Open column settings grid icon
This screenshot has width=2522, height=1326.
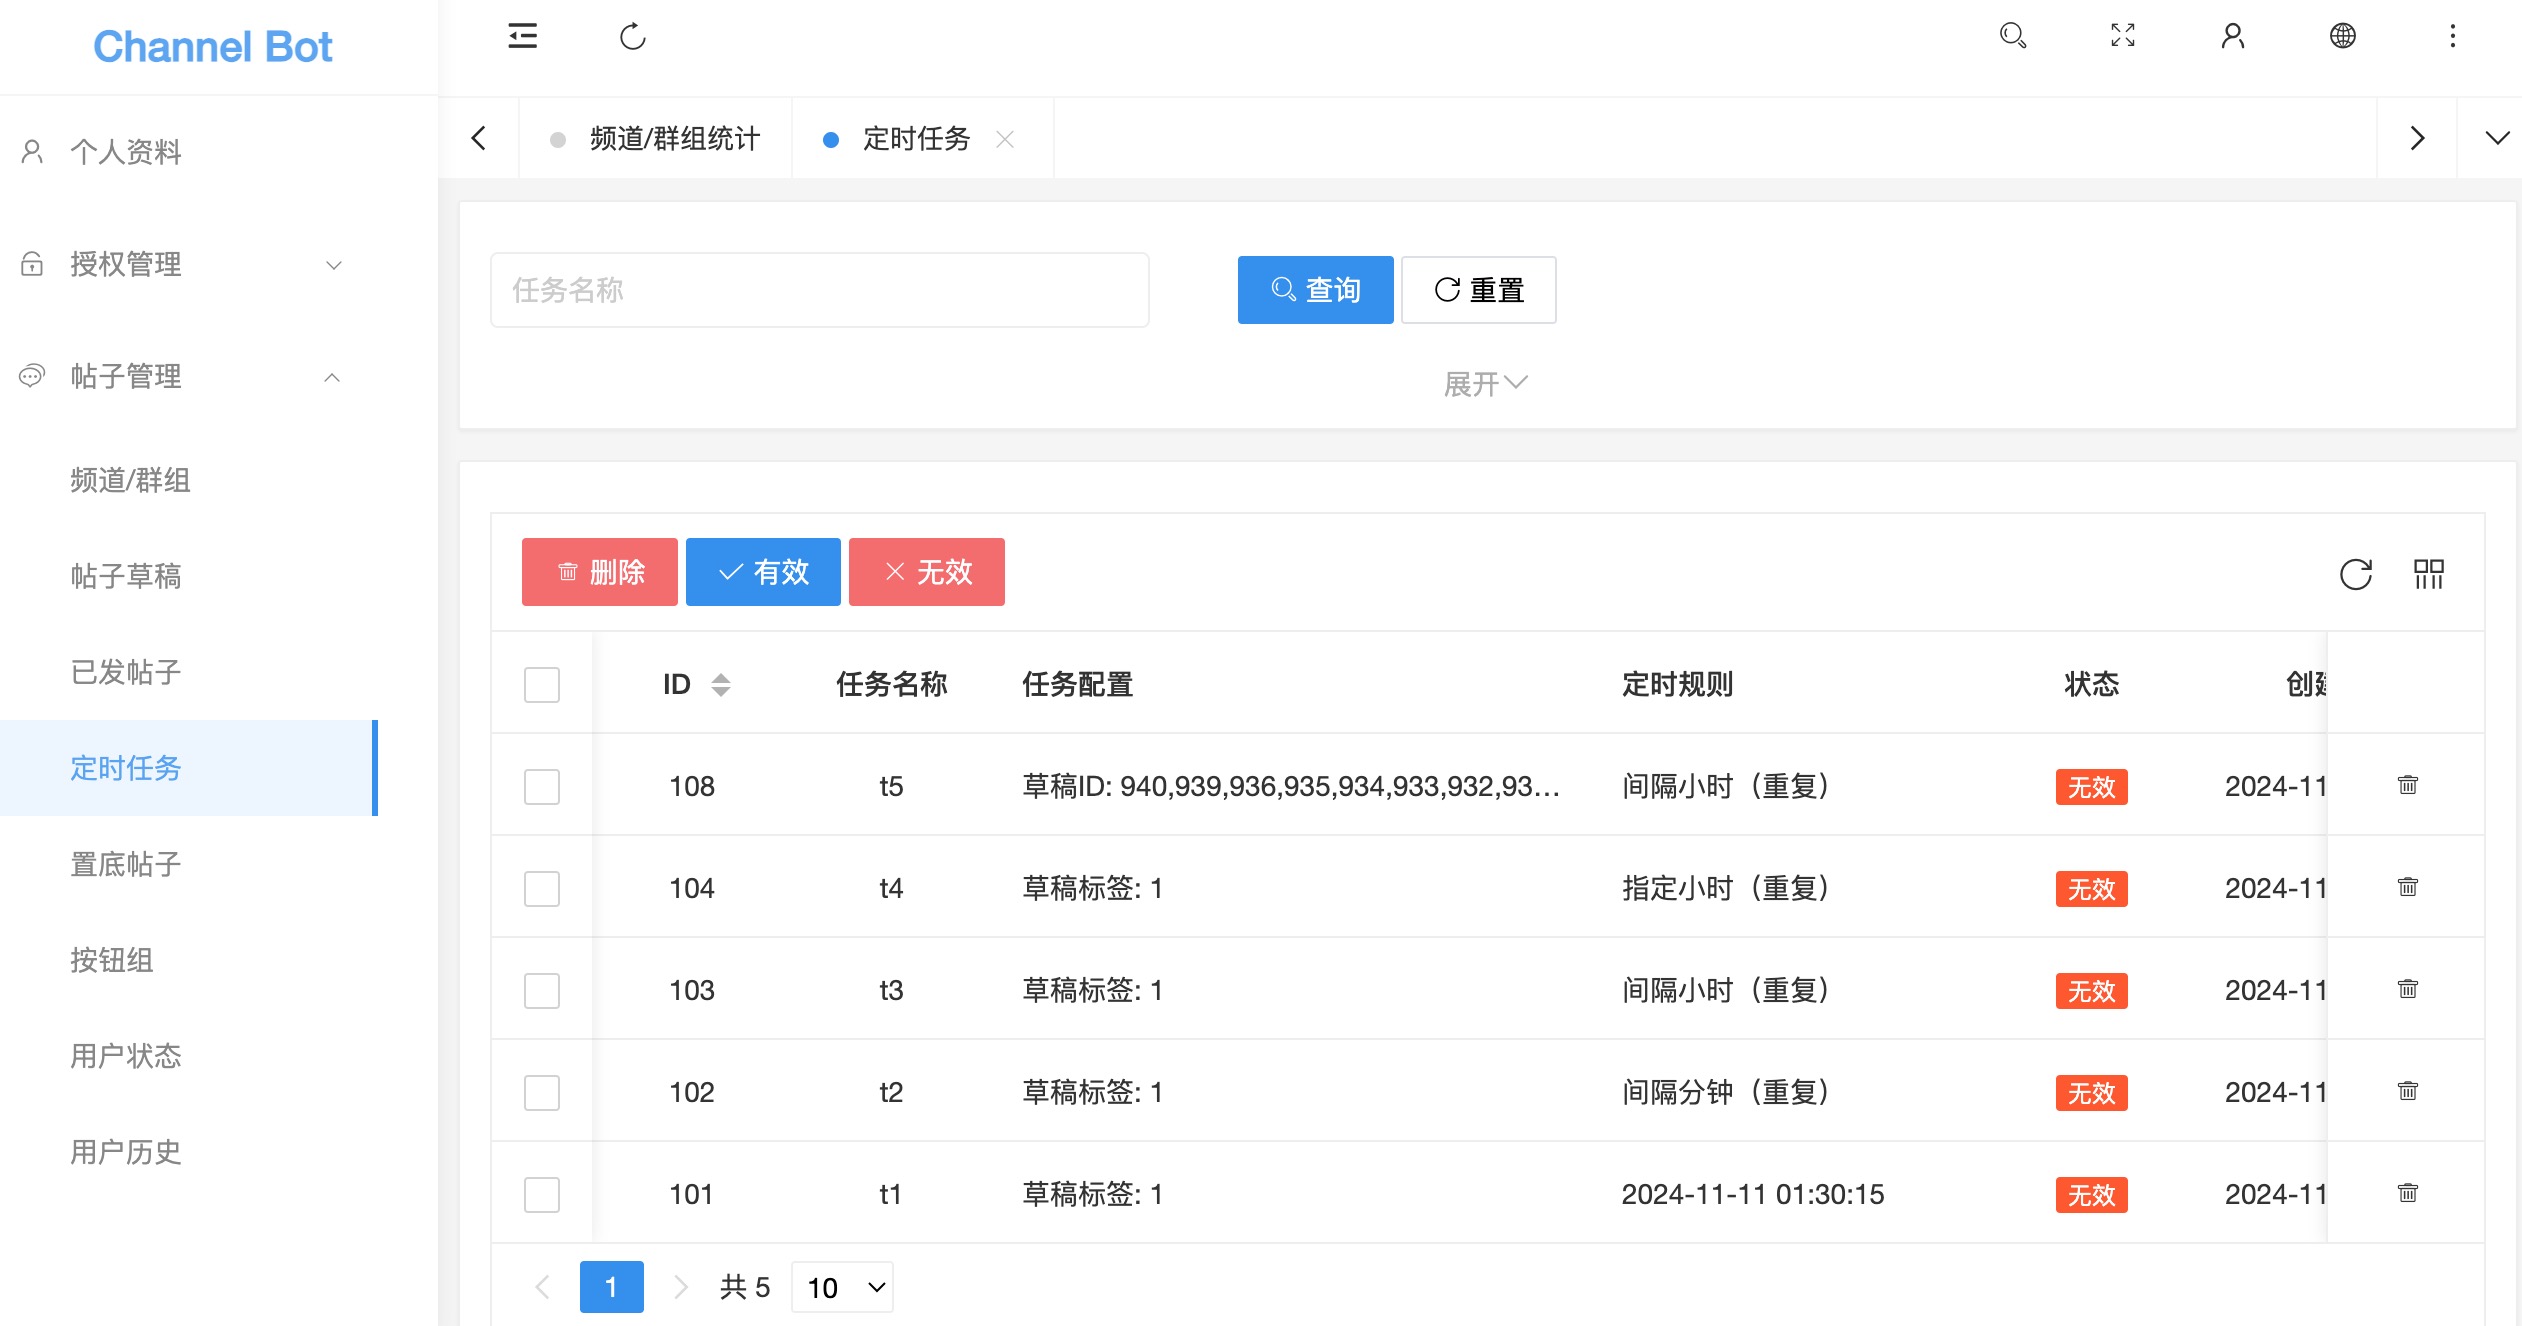pyautogui.click(x=2428, y=574)
